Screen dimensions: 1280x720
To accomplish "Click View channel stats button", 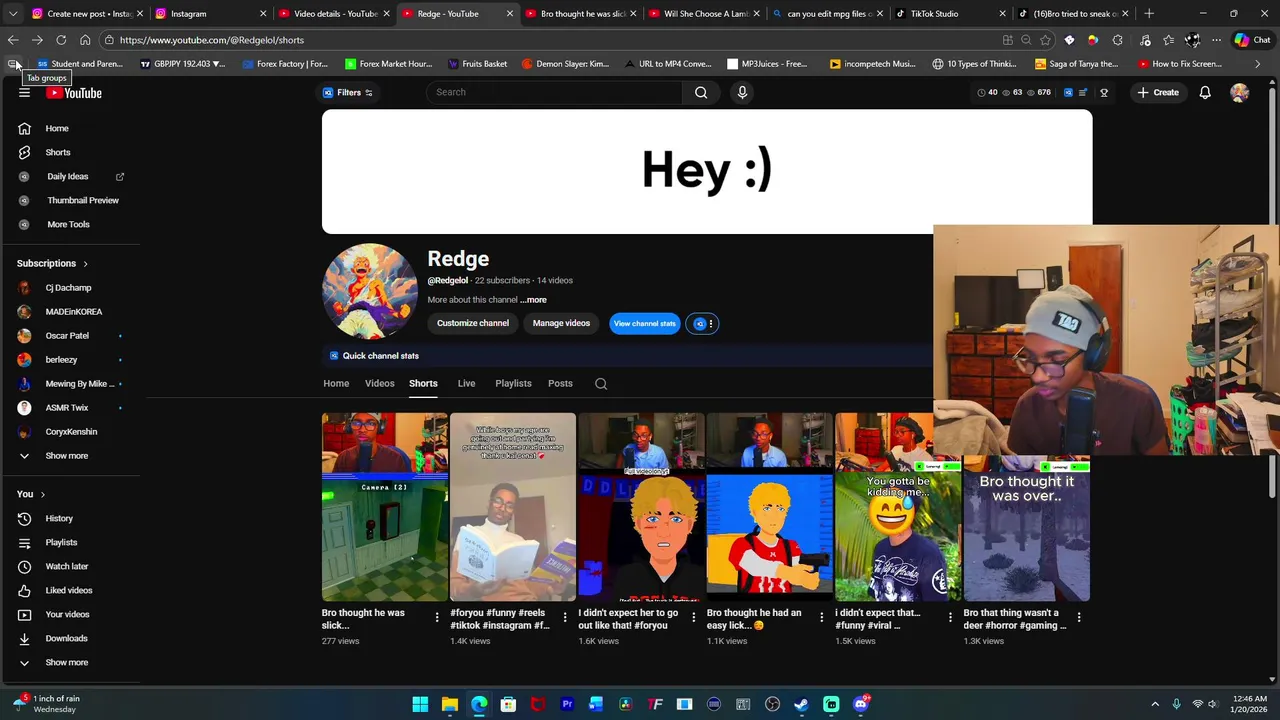I will (x=644, y=323).
